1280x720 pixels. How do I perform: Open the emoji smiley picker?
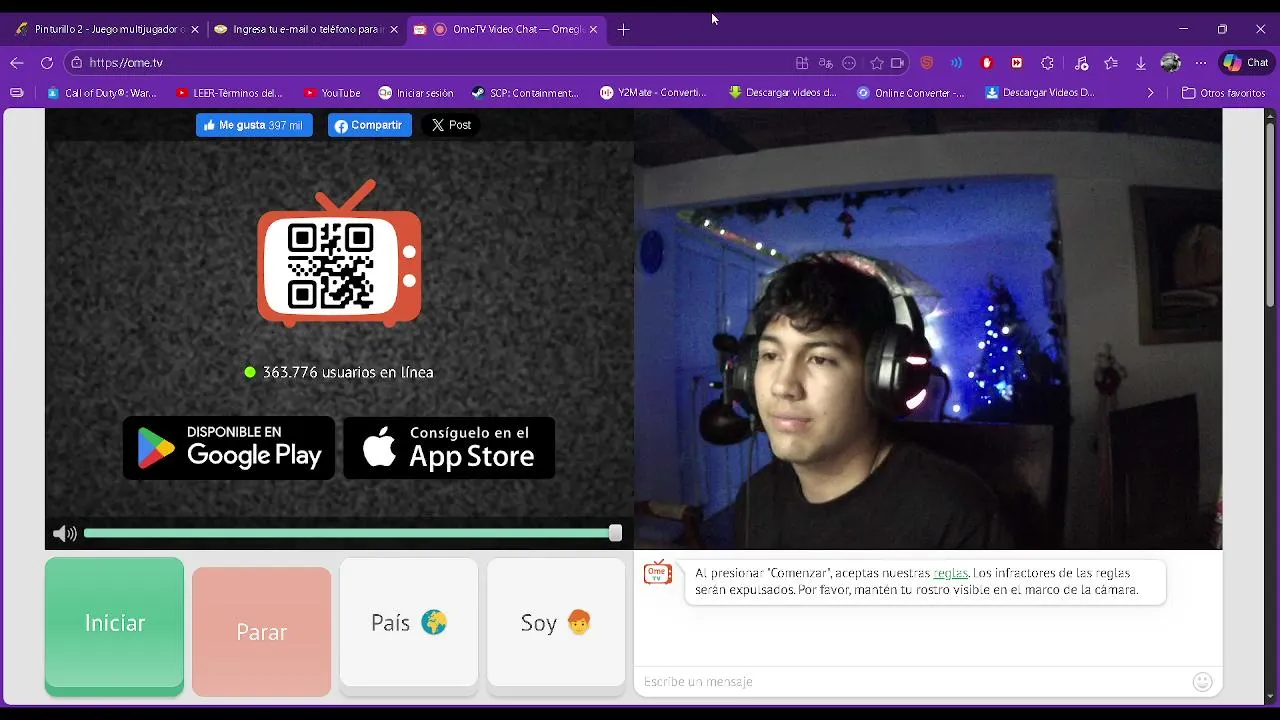coord(1202,682)
